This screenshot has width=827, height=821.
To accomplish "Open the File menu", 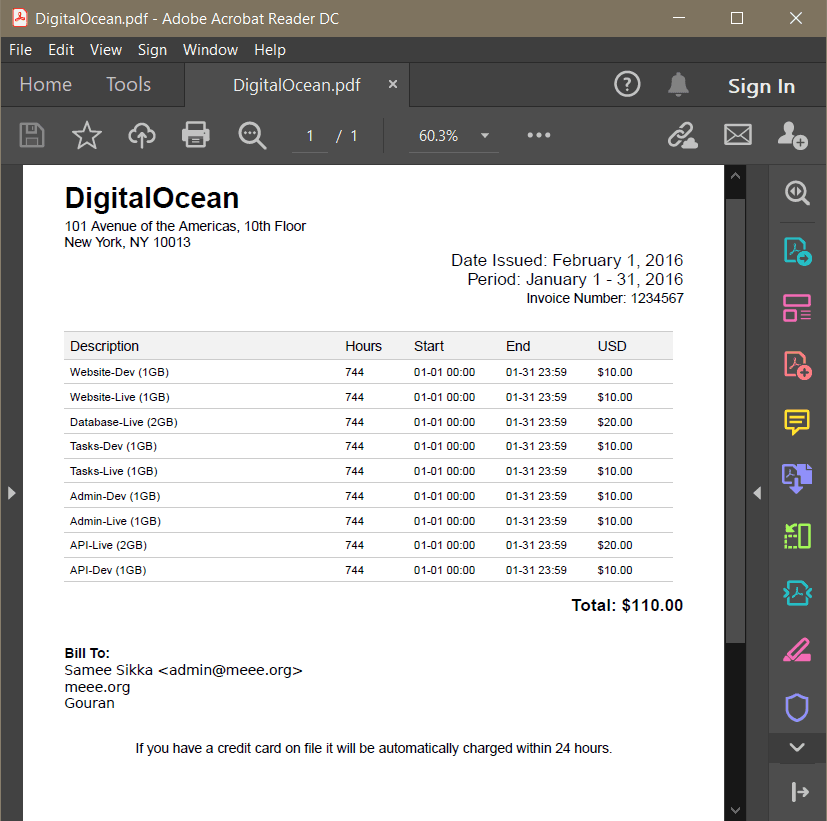I will coord(20,50).
